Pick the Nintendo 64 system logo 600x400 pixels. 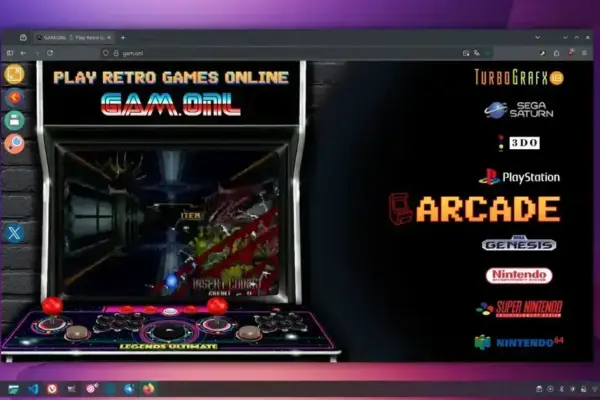(x=519, y=342)
